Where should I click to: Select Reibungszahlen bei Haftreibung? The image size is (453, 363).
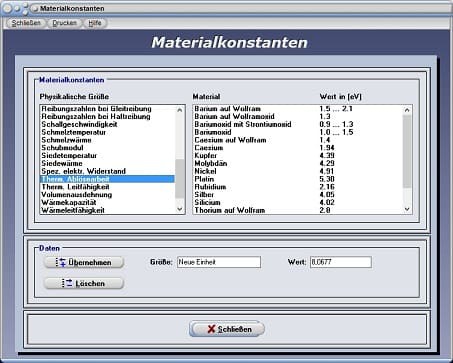(x=107, y=116)
